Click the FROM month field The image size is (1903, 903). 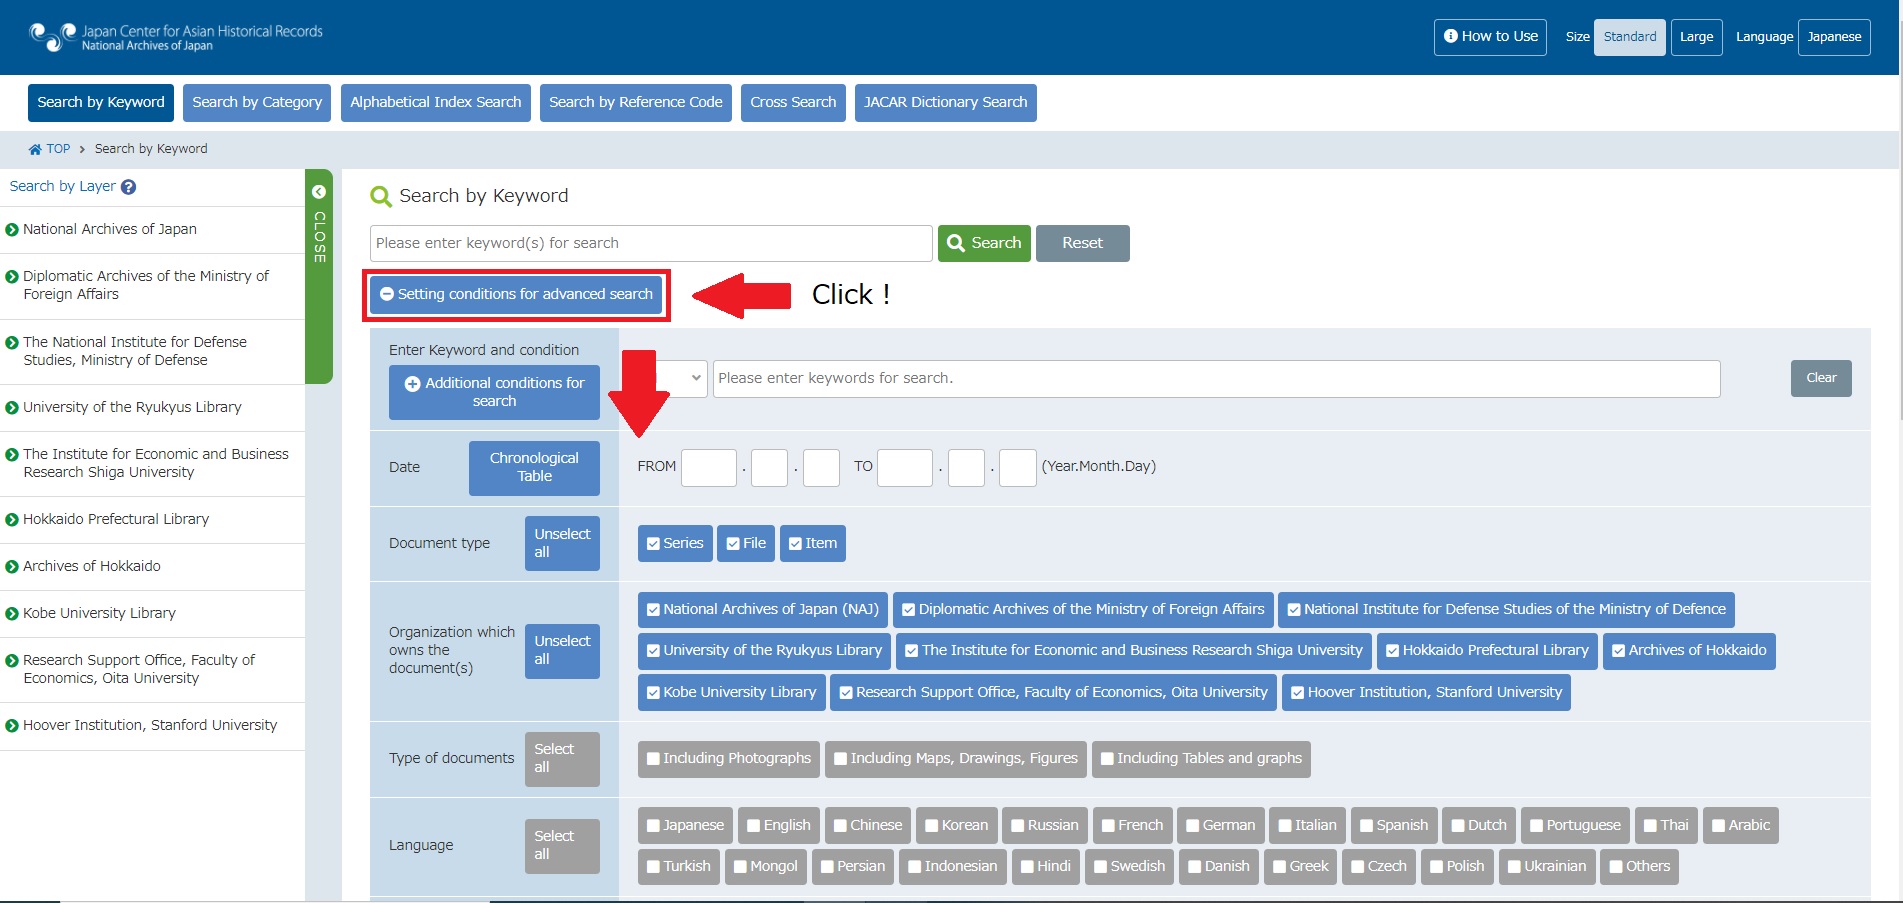click(770, 468)
